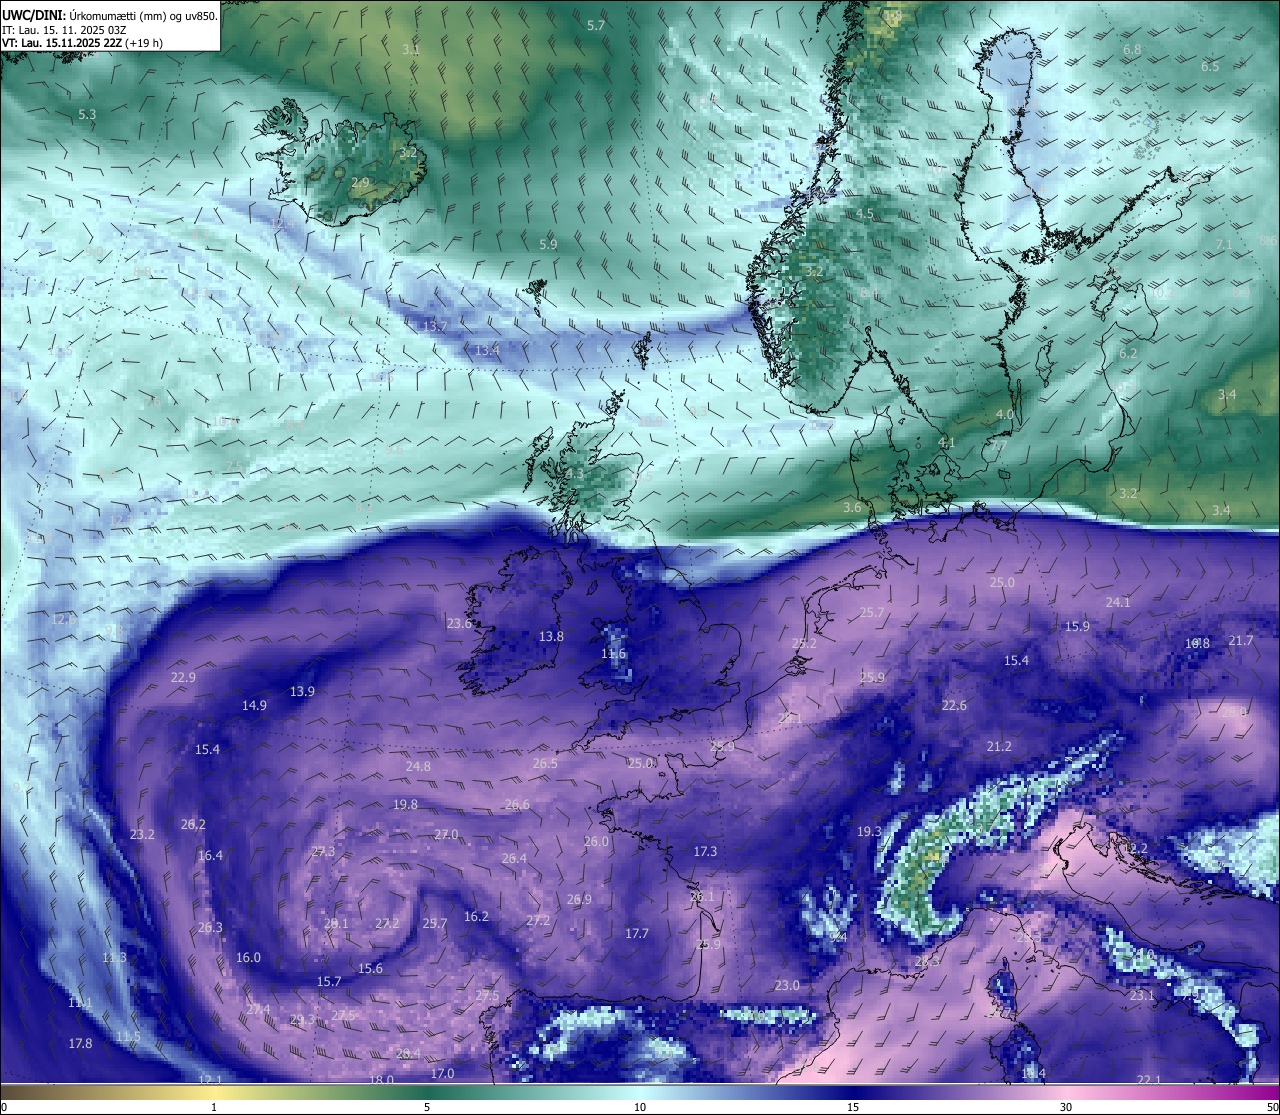Click the map value '22.6'
Screen dimensions: 1280x1115
954,705
